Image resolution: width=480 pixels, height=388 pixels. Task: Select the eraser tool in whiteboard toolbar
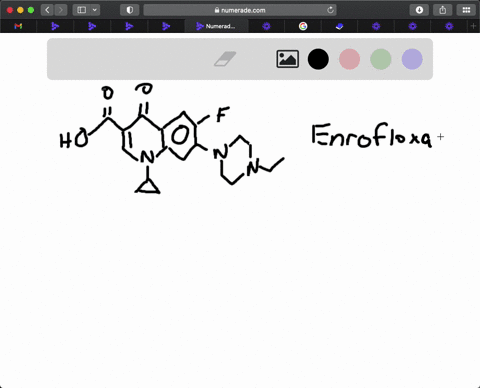(225, 59)
